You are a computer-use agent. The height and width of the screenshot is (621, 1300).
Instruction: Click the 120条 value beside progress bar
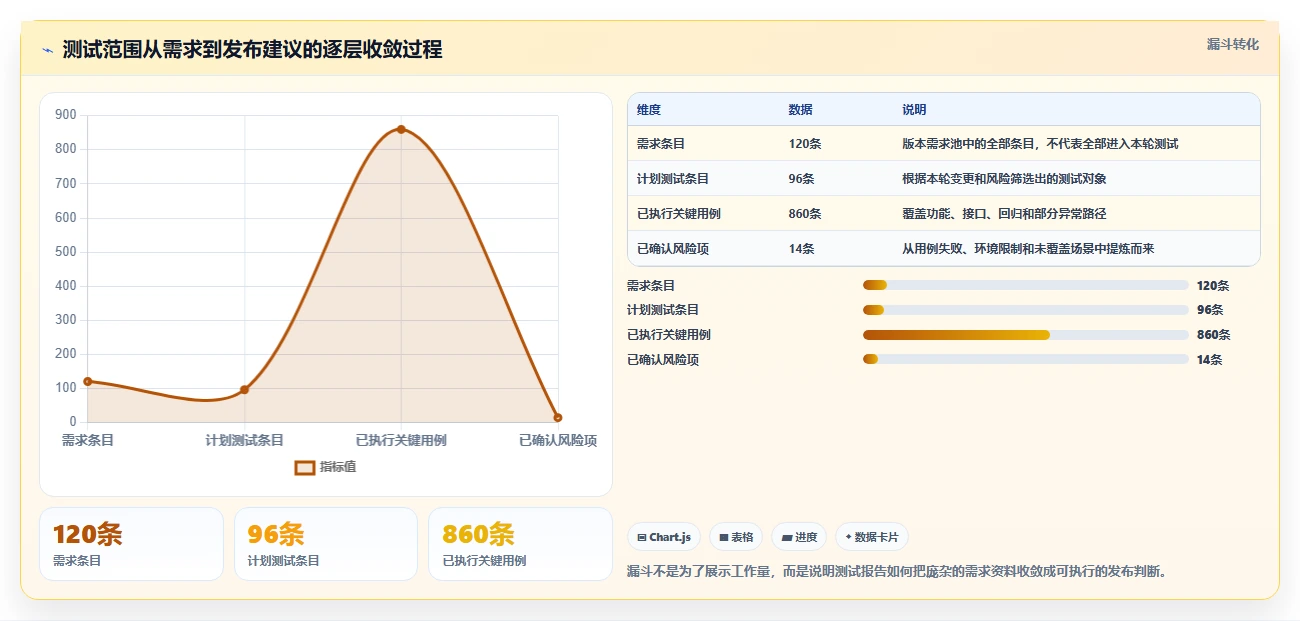1213,286
